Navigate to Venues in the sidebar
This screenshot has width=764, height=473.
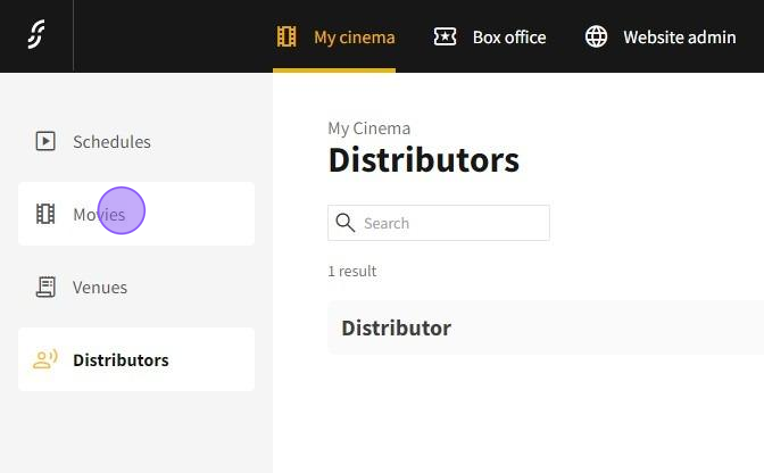[x=100, y=287]
